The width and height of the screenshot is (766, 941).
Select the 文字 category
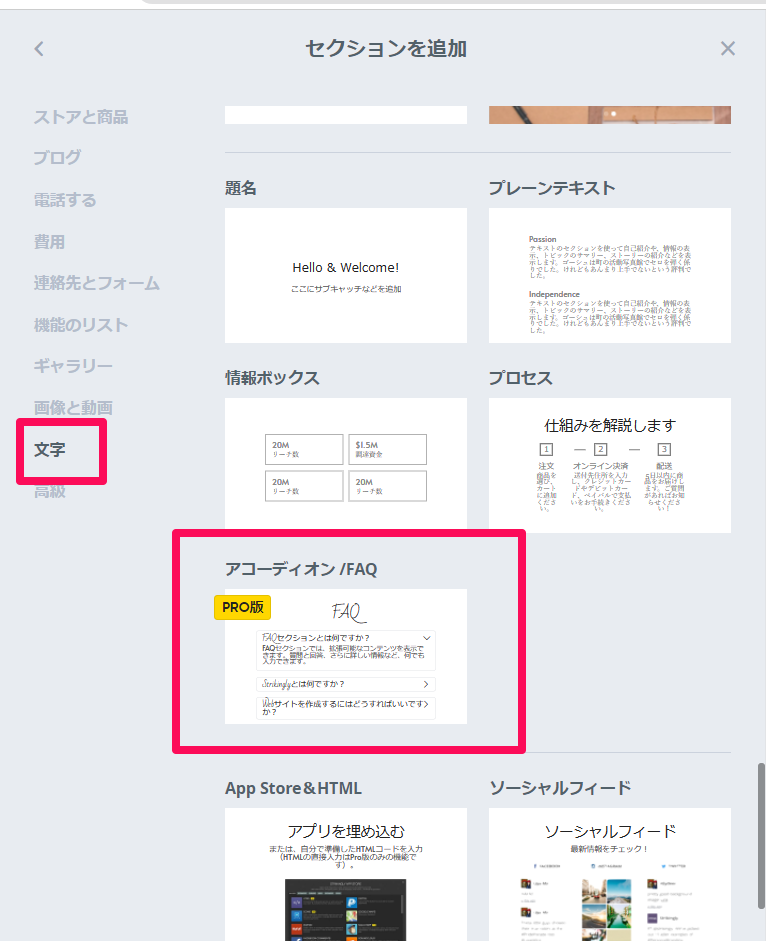tap(49, 449)
